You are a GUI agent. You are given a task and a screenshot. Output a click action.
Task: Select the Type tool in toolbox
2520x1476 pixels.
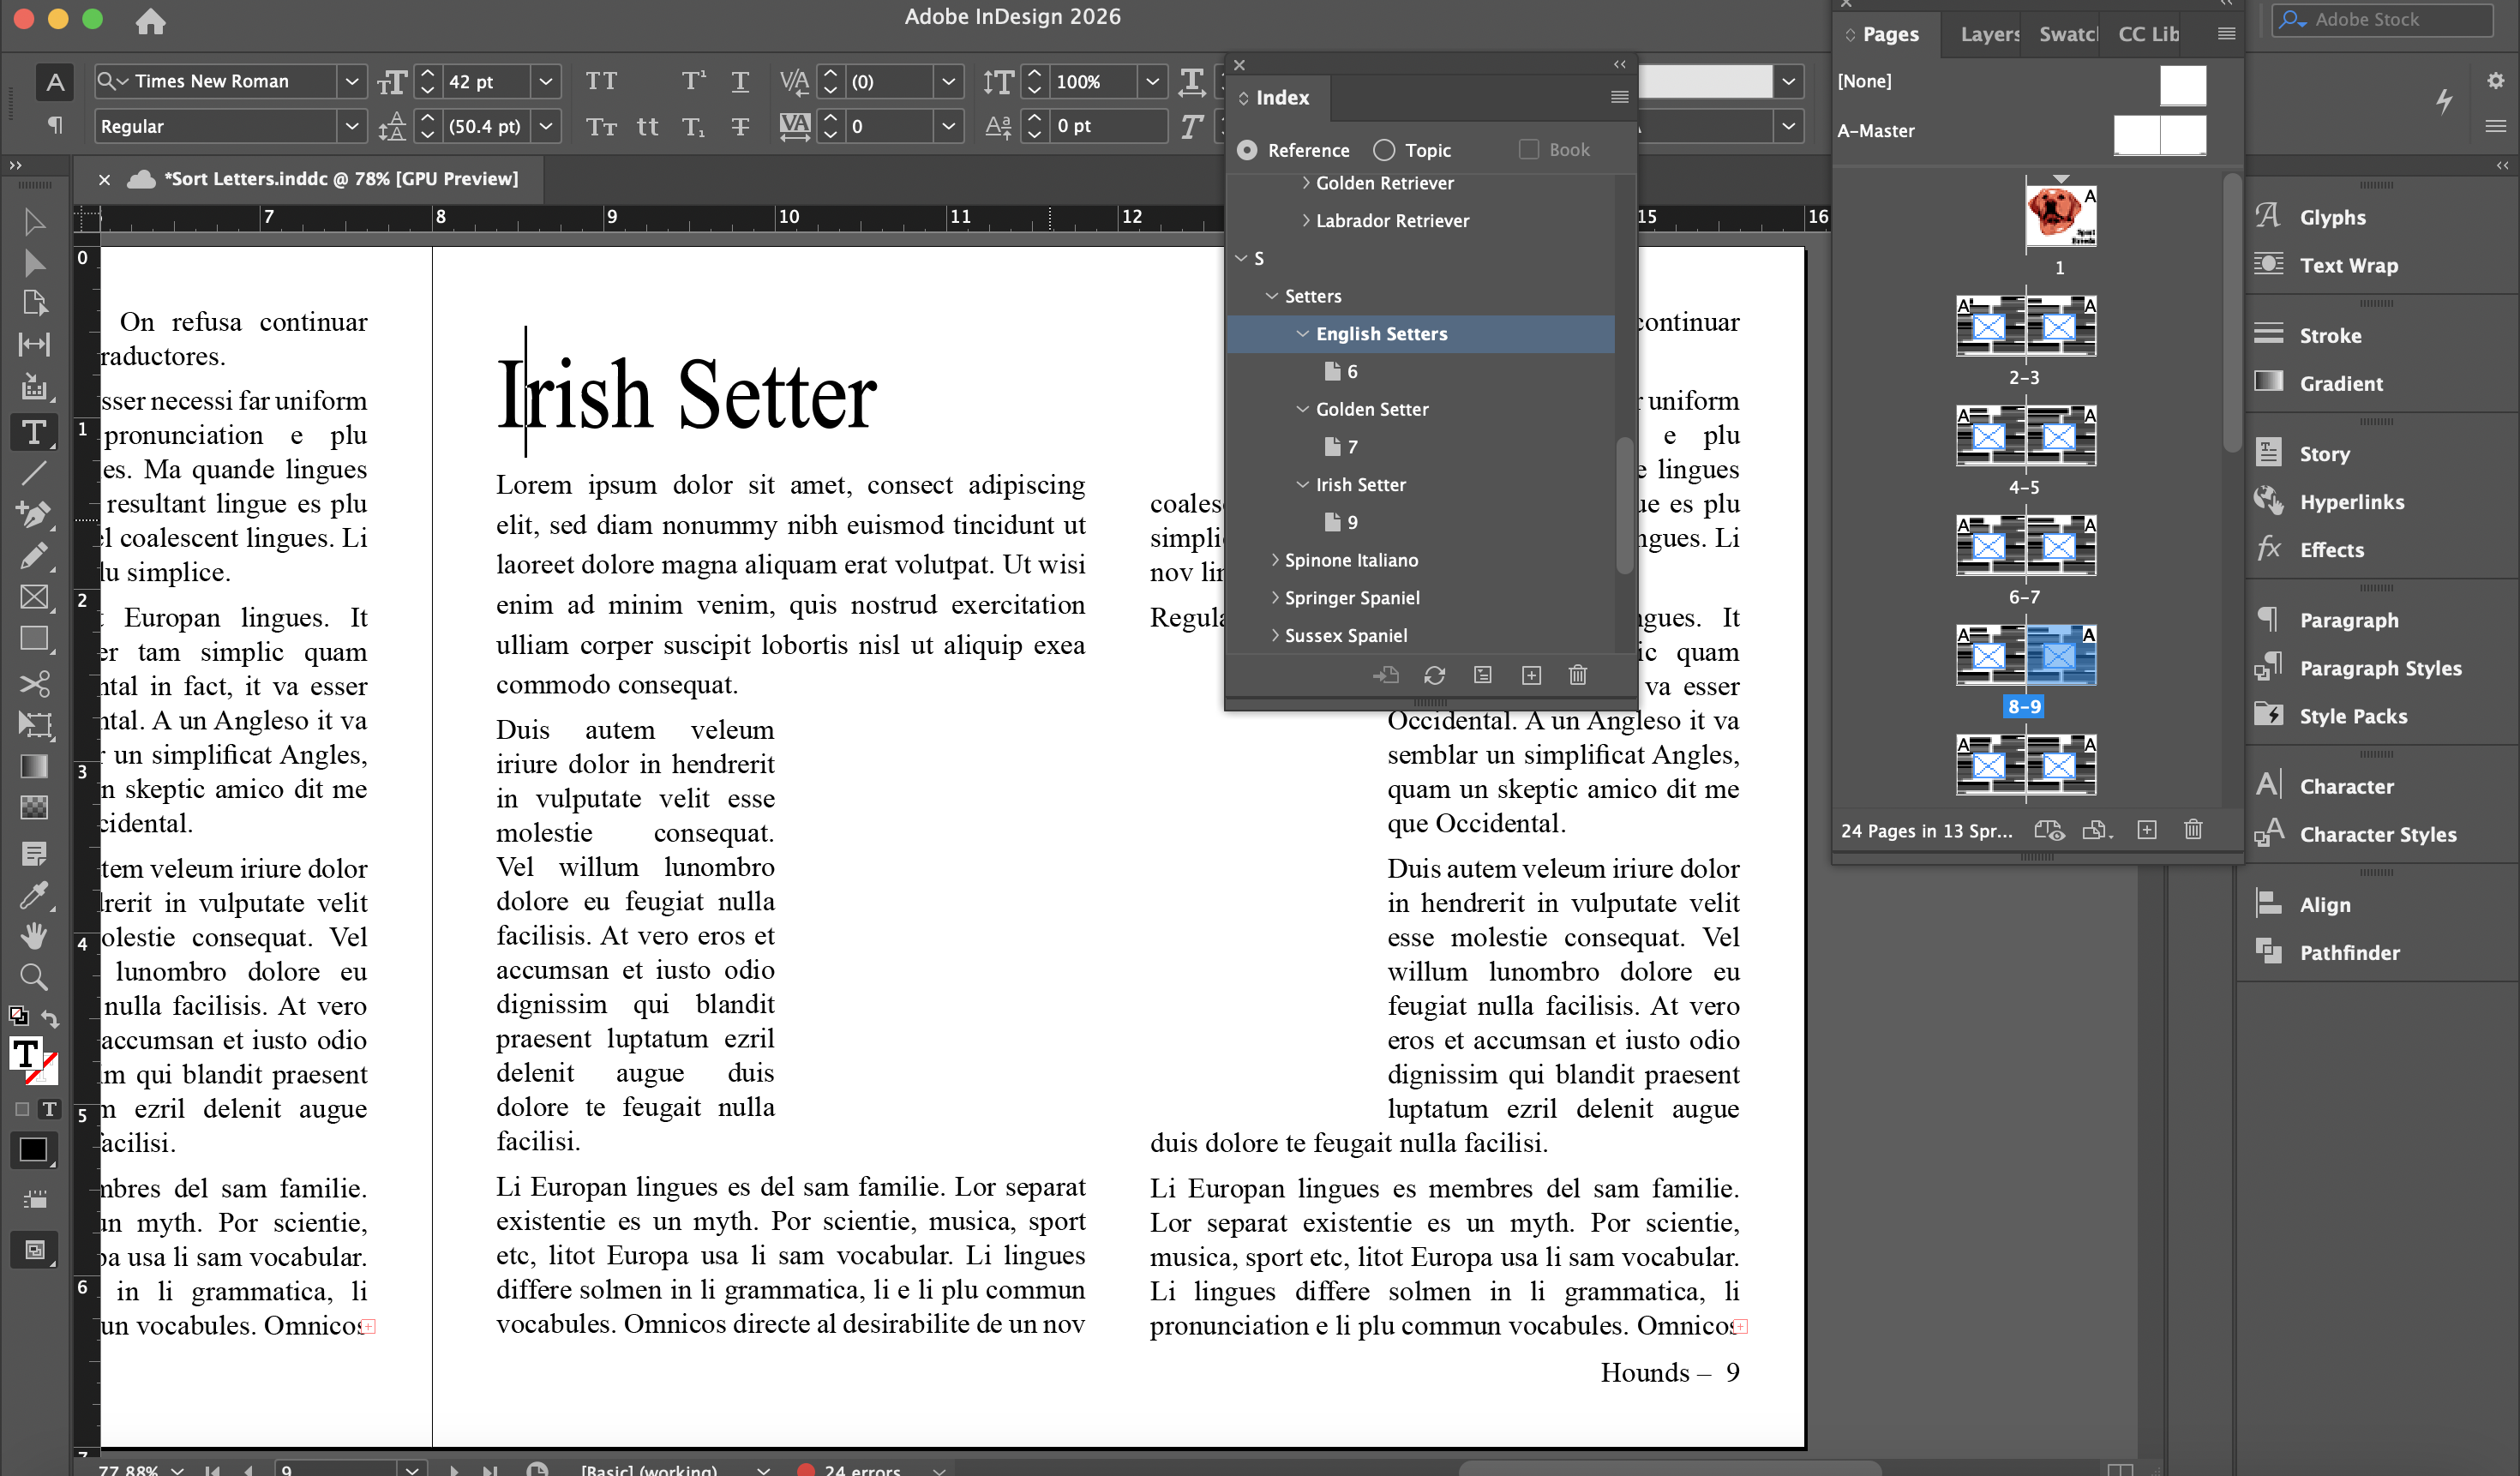[x=34, y=432]
